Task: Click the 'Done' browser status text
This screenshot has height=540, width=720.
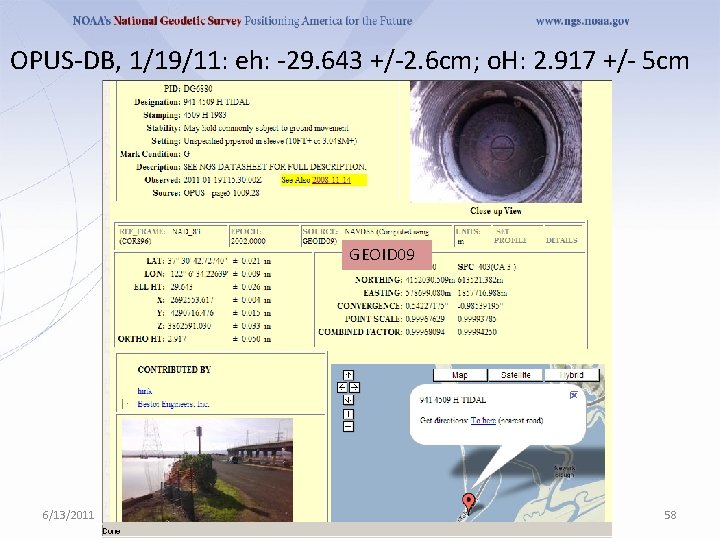Action: click(112, 531)
